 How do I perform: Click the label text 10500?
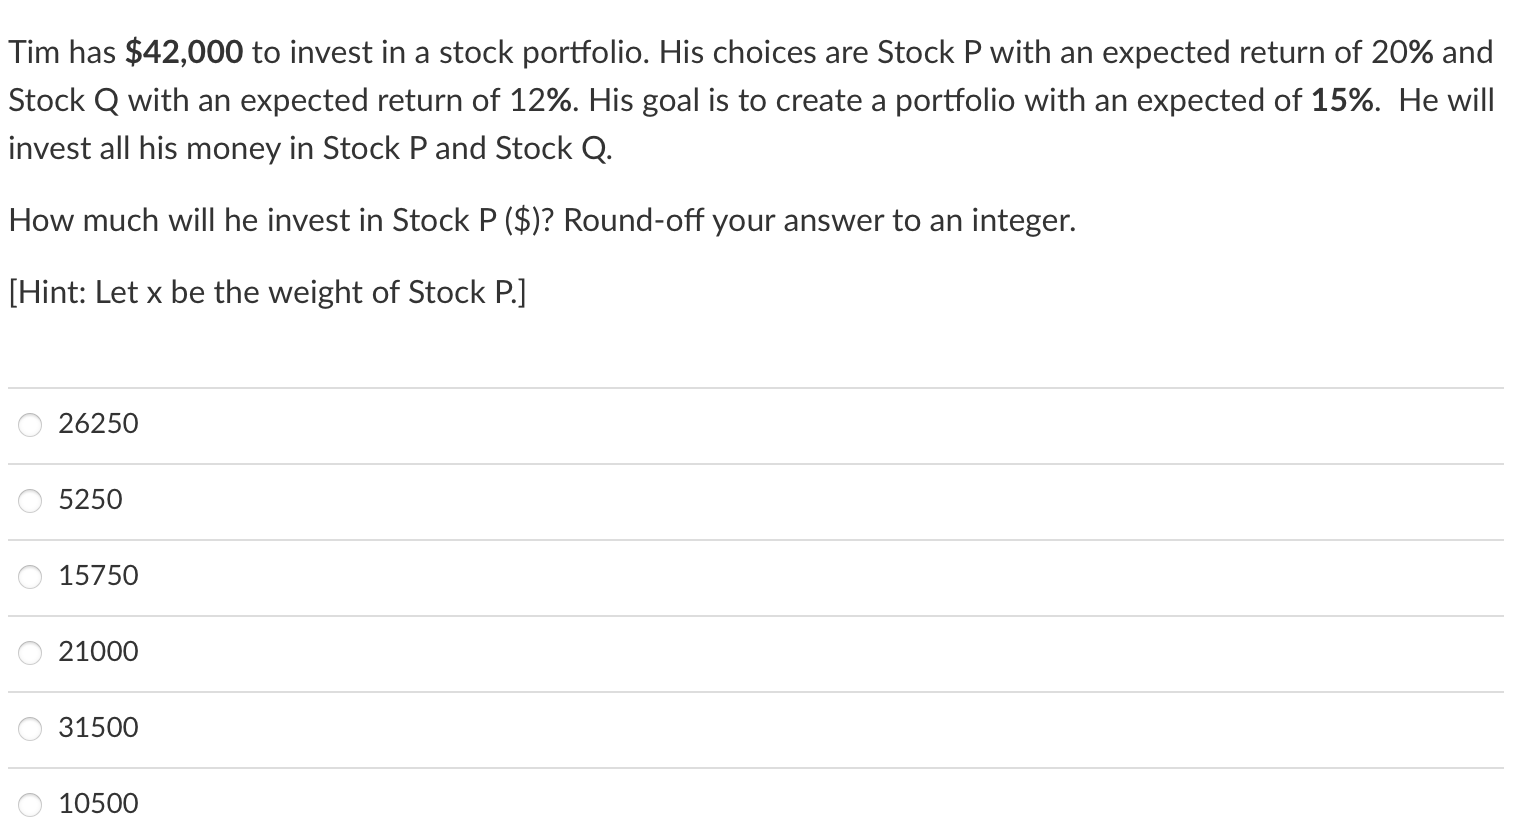pyautogui.click(x=97, y=804)
